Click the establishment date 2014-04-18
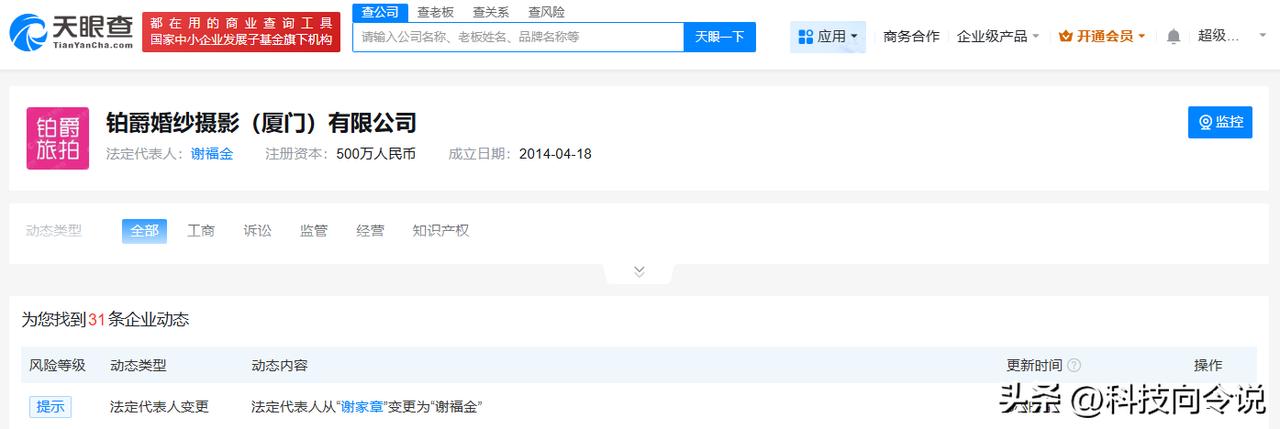The height and width of the screenshot is (429, 1280). 555,154
